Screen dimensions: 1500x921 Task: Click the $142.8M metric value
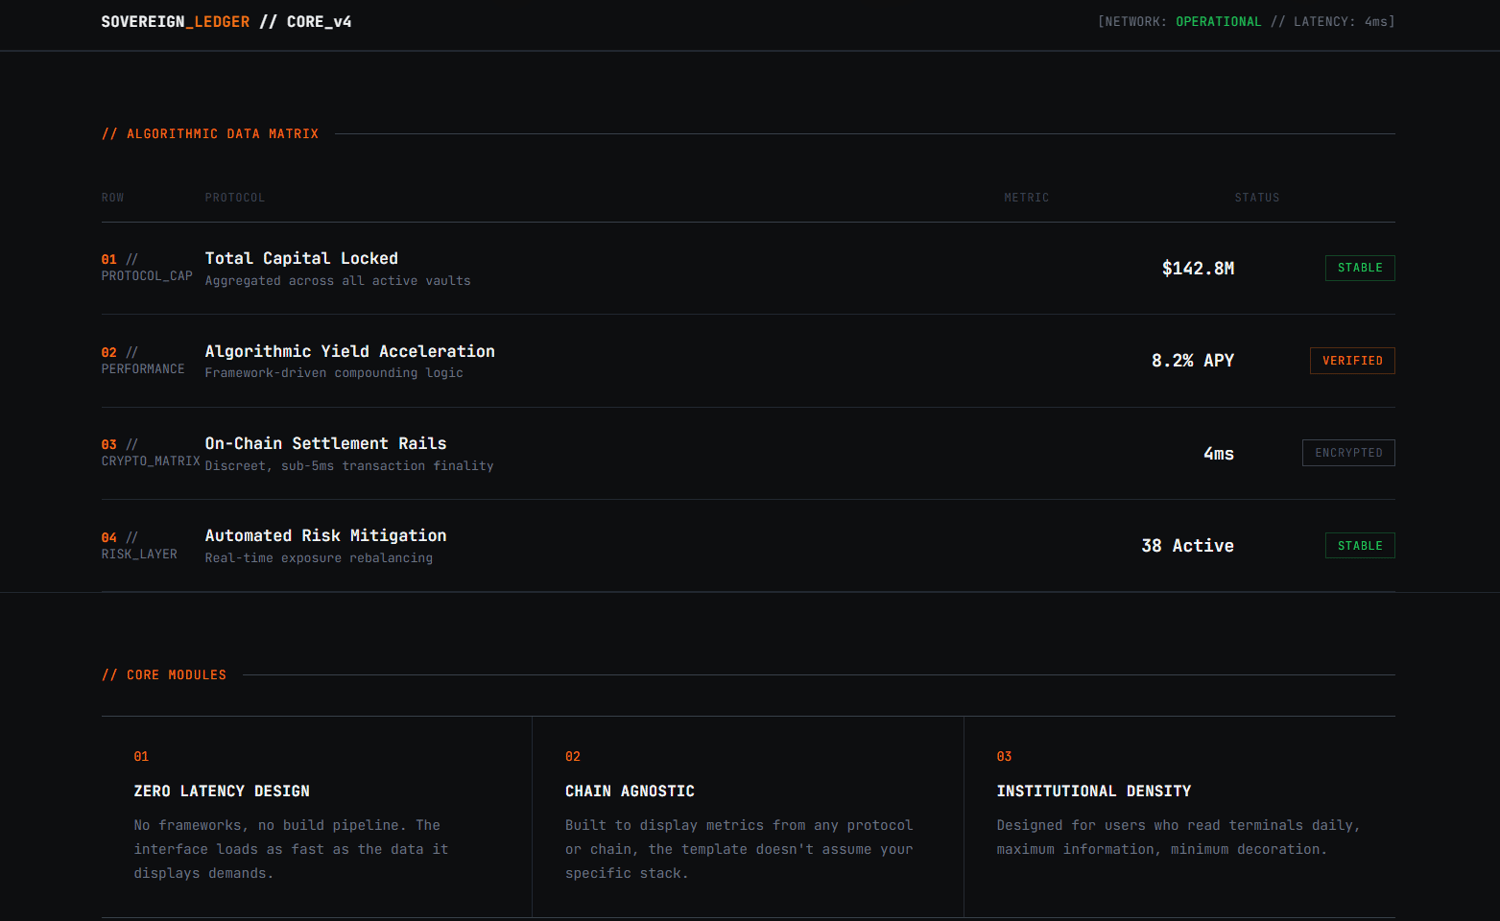pyautogui.click(x=1198, y=268)
